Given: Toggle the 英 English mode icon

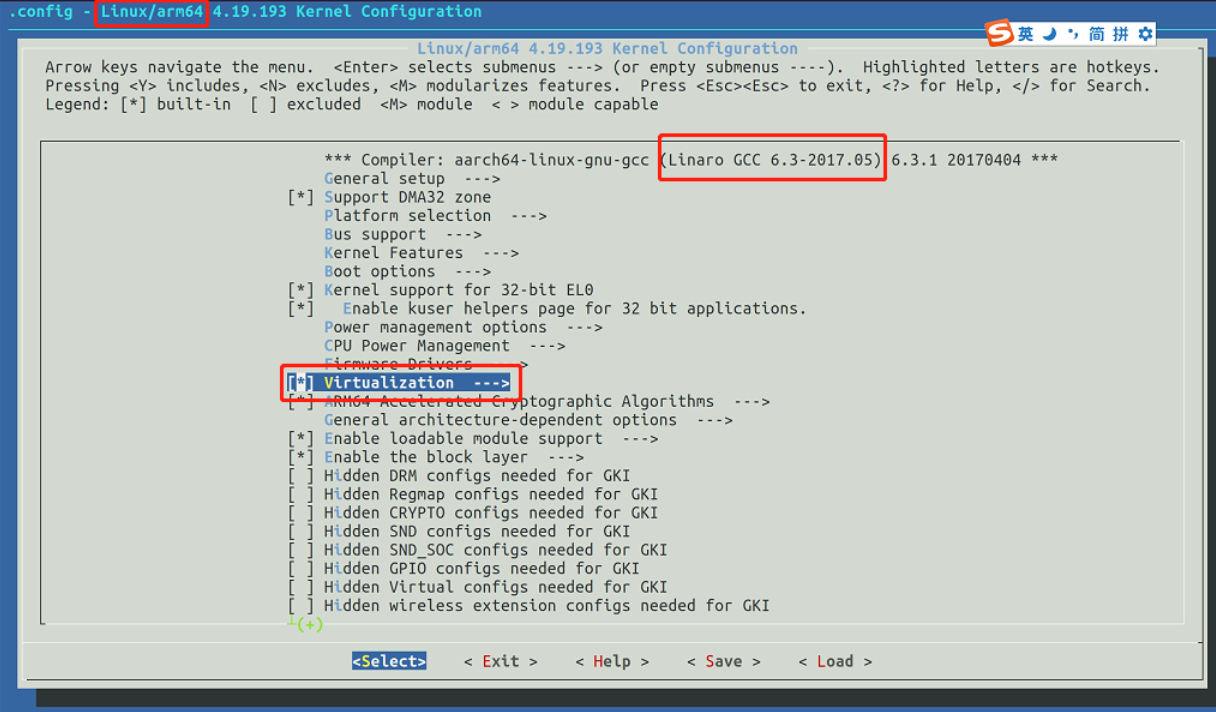Looking at the screenshot, I should (x=1026, y=34).
